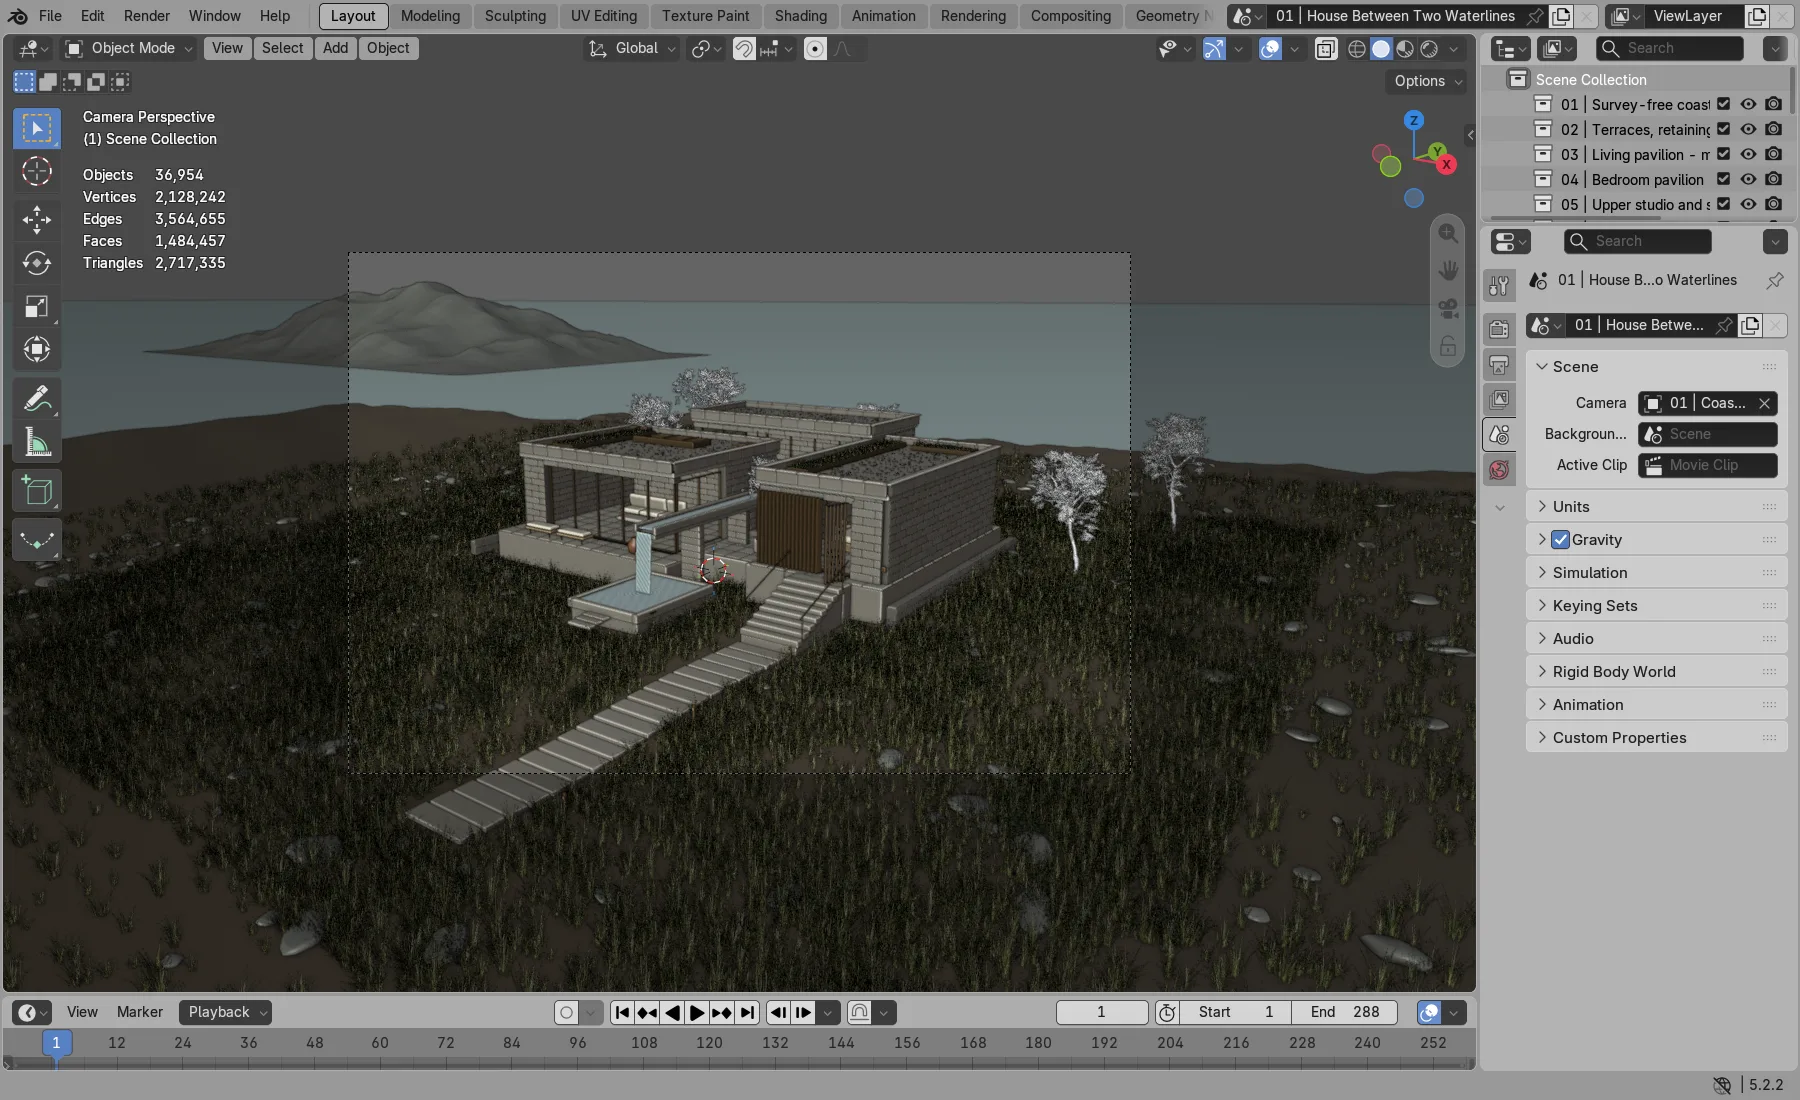Uncheck the Gravity checkbox
This screenshot has width=1800, height=1100.
(1560, 540)
